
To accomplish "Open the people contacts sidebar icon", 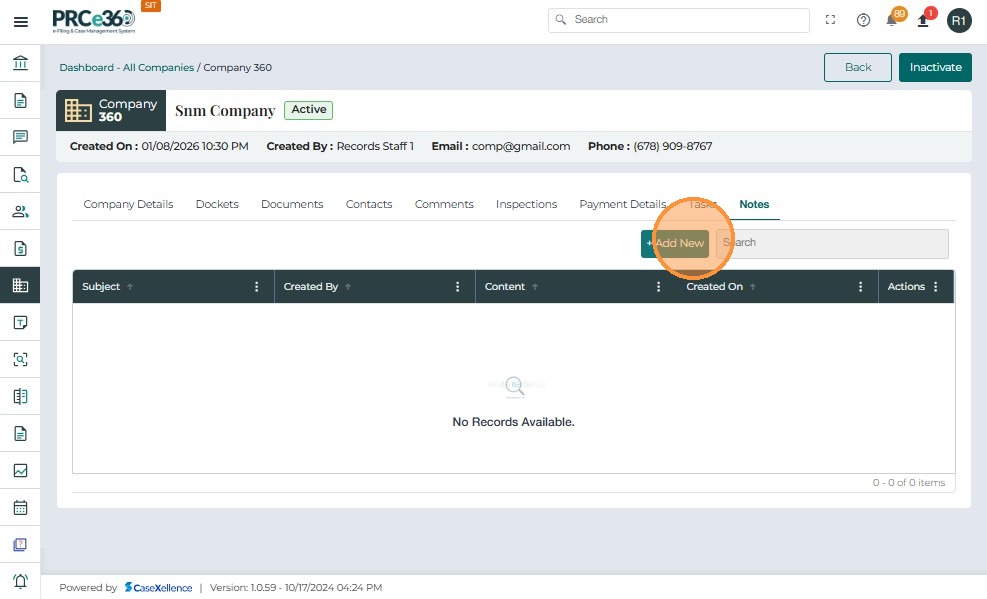I will pyautogui.click(x=20, y=211).
